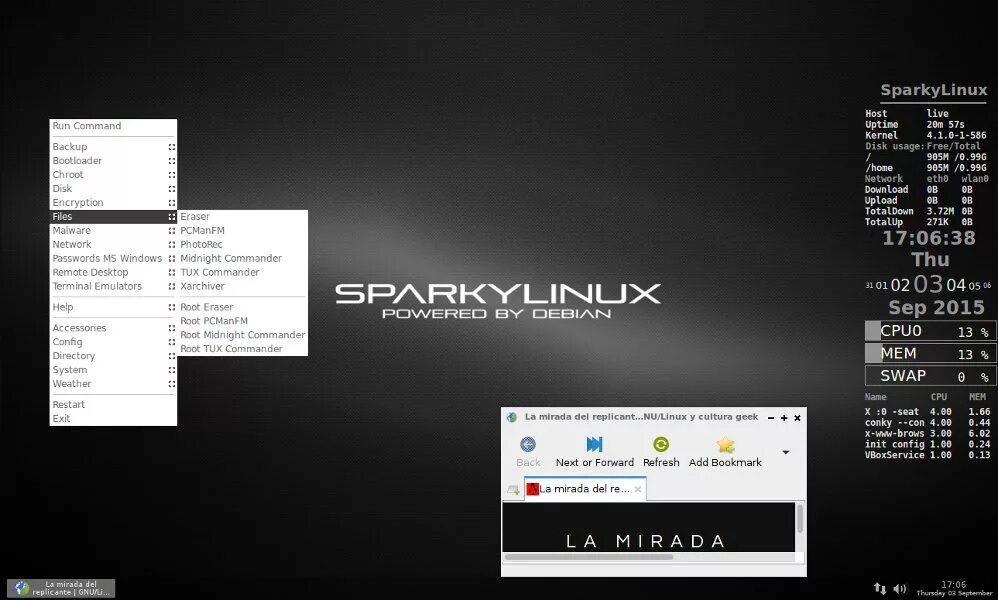
Task: Launch Xarchiver from Files submenu
Action: (x=242, y=286)
